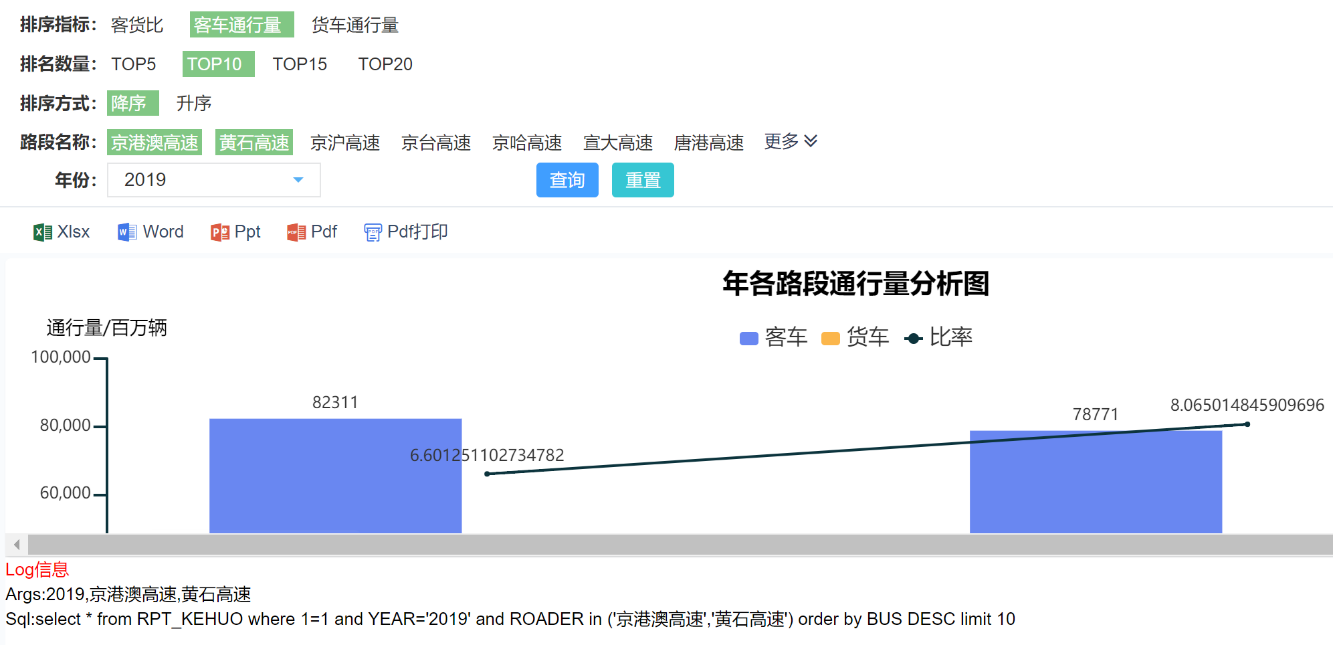This screenshot has height=645, width=1333.
Task: Expand 更多 road names list
Action: point(791,142)
